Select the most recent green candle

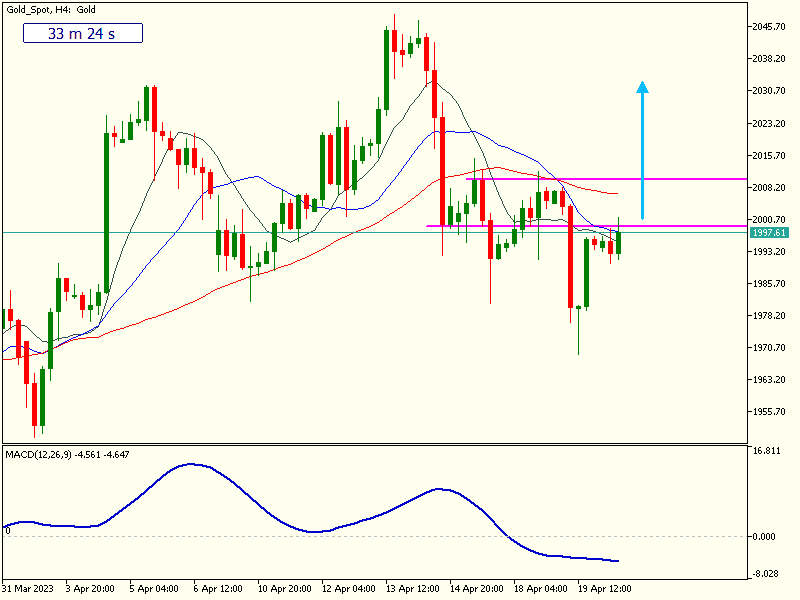click(x=619, y=242)
